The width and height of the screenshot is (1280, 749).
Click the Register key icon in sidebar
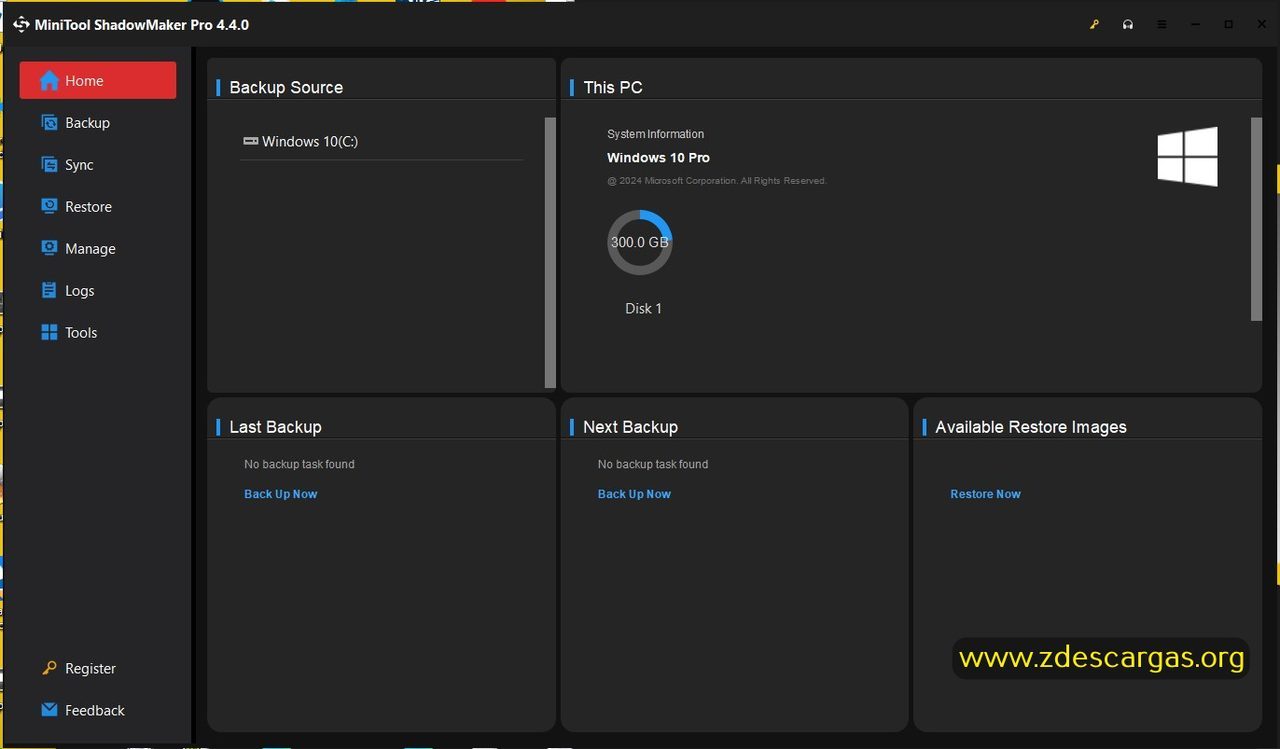click(49, 668)
